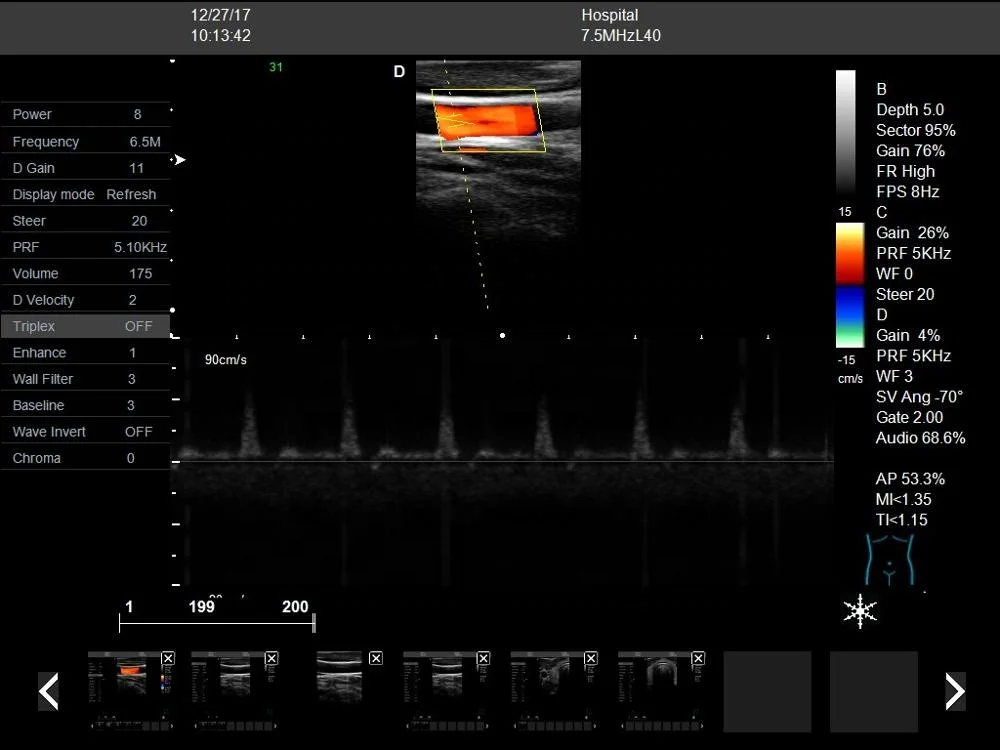This screenshot has height=750, width=1000.
Task: Delete the sixth saved thumbnail
Action: (x=698, y=658)
